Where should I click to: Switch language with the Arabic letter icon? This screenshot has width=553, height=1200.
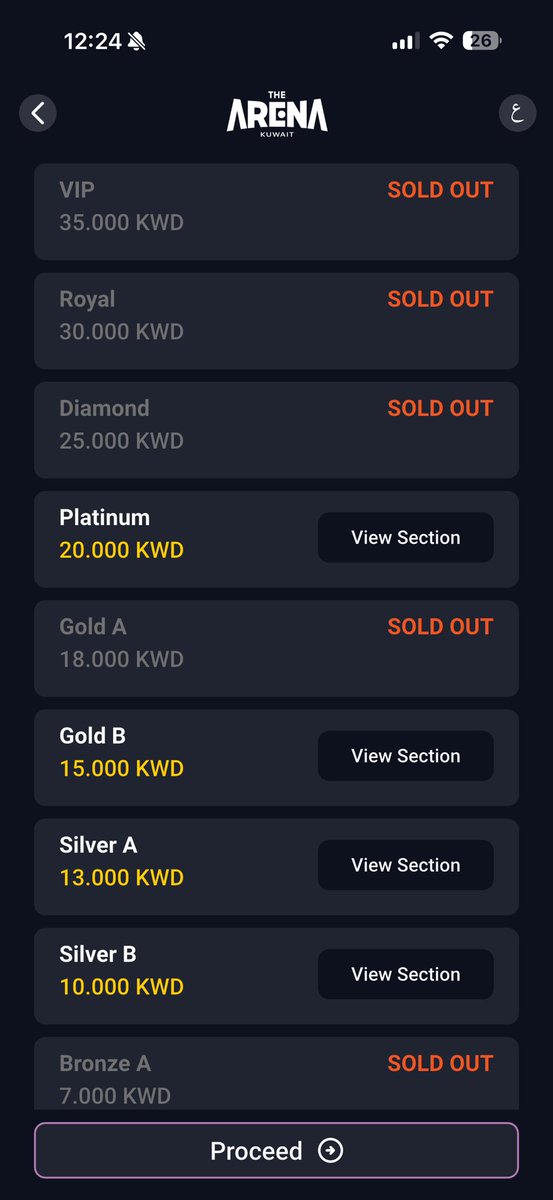pyautogui.click(x=517, y=113)
